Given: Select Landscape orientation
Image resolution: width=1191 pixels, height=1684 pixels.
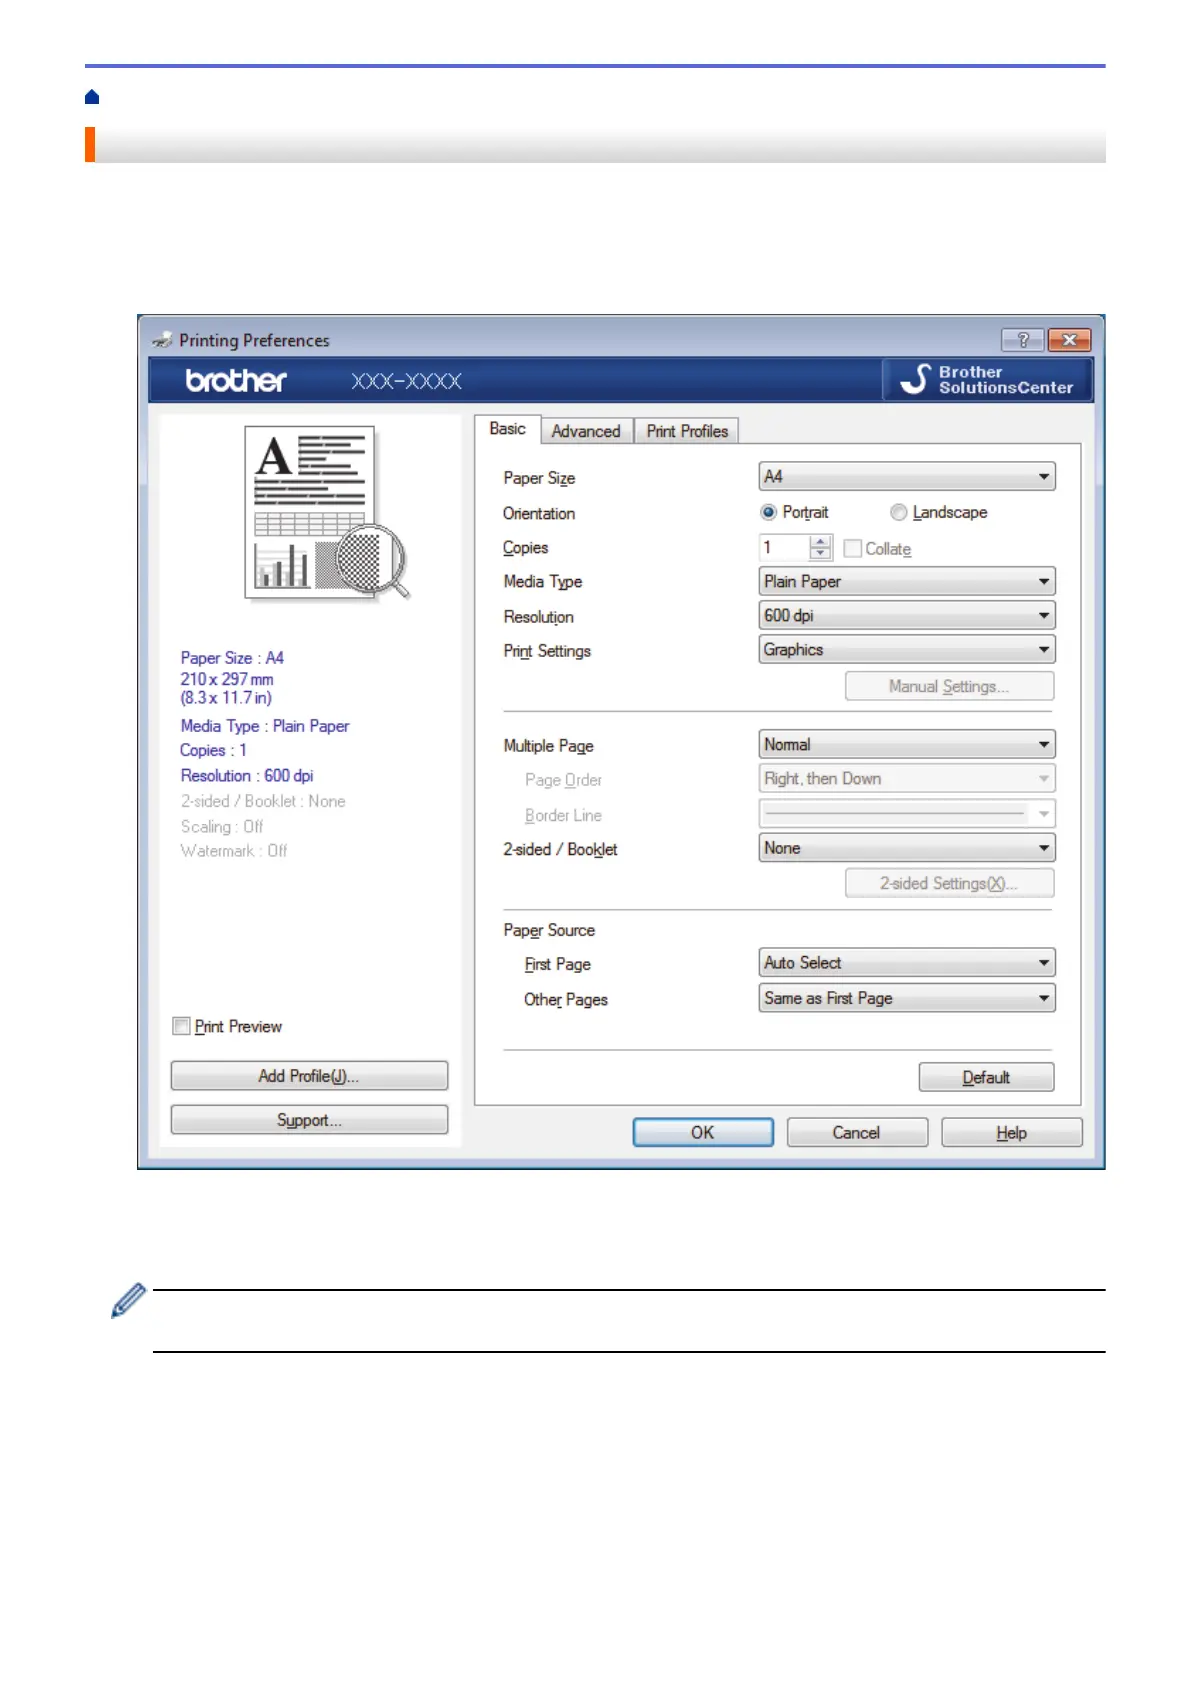Looking at the screenshot, I should click(938, 512).
